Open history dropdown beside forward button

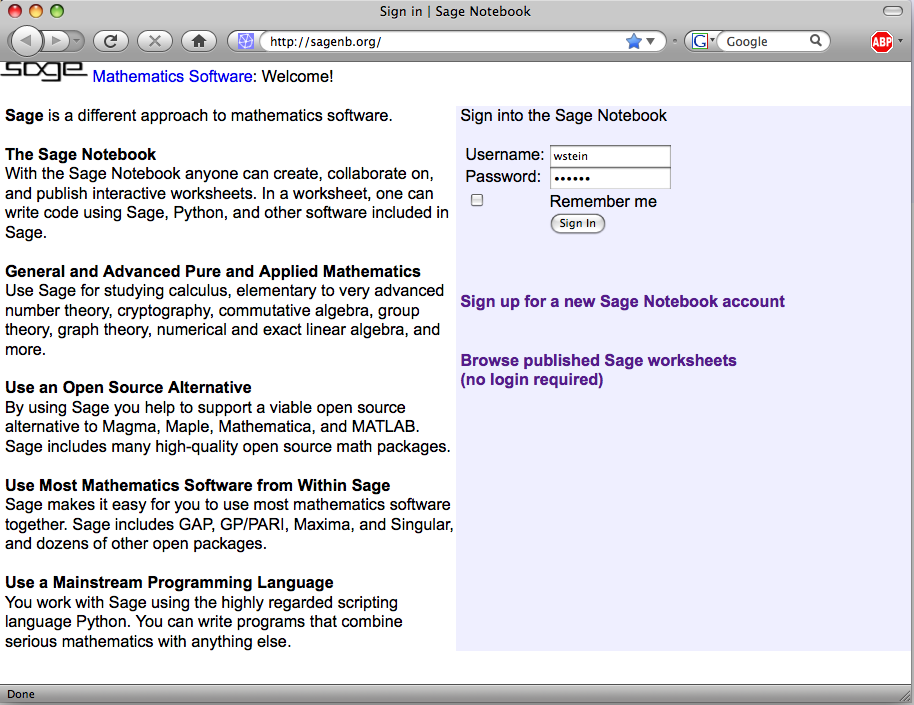[77, 41]
